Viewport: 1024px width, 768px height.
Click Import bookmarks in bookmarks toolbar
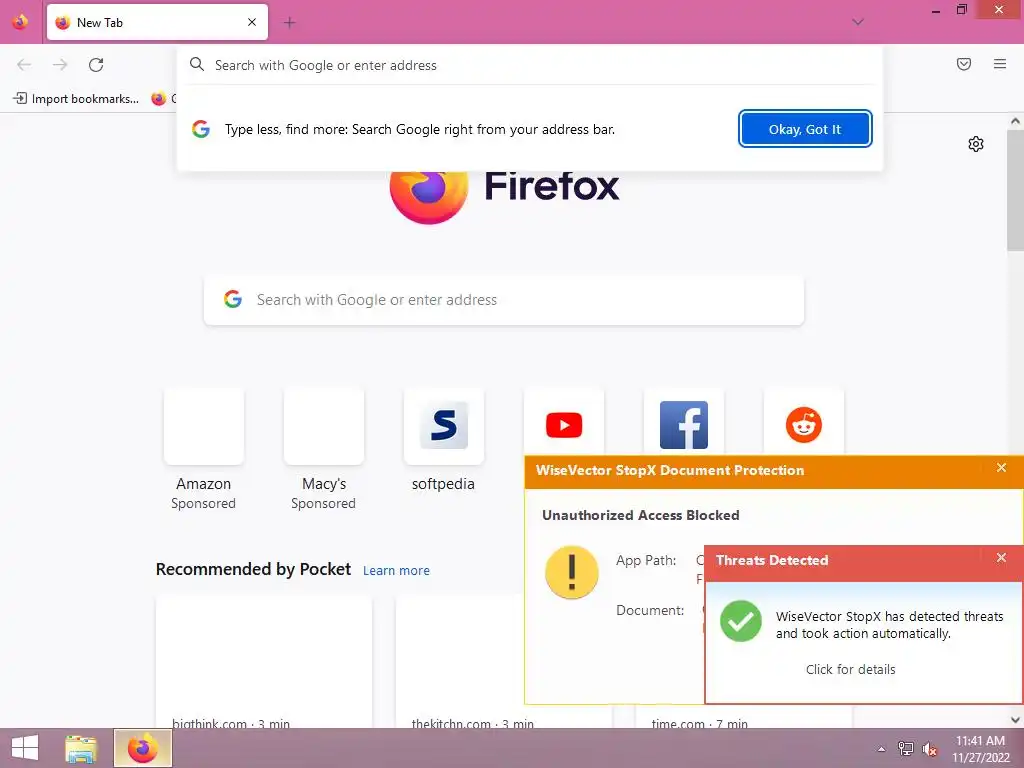(76, 99)
